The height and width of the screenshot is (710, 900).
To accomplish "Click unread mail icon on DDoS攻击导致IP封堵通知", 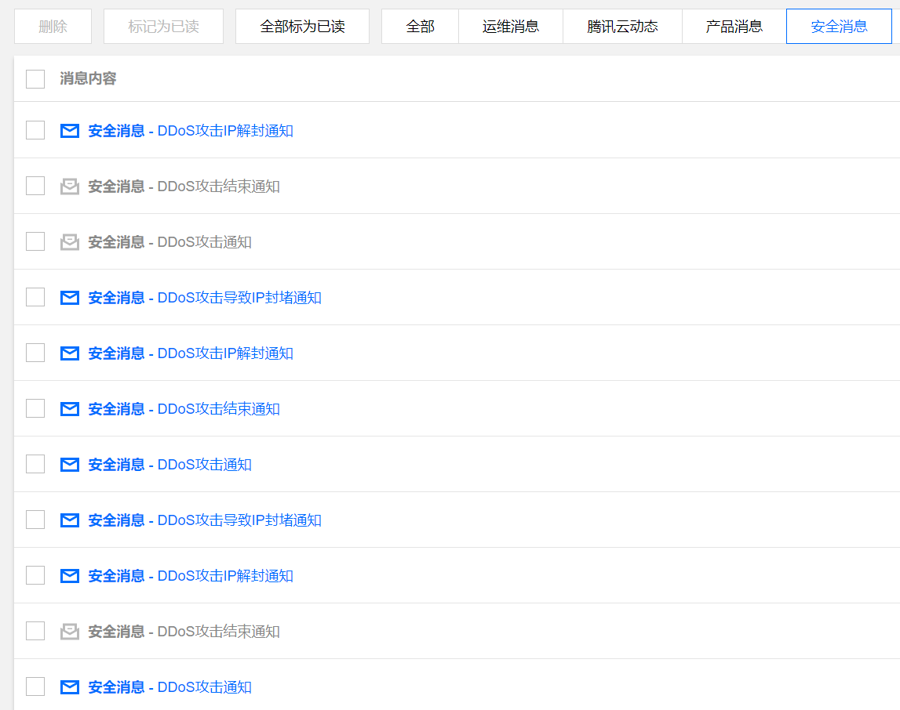I will click(x=69, y=297).
